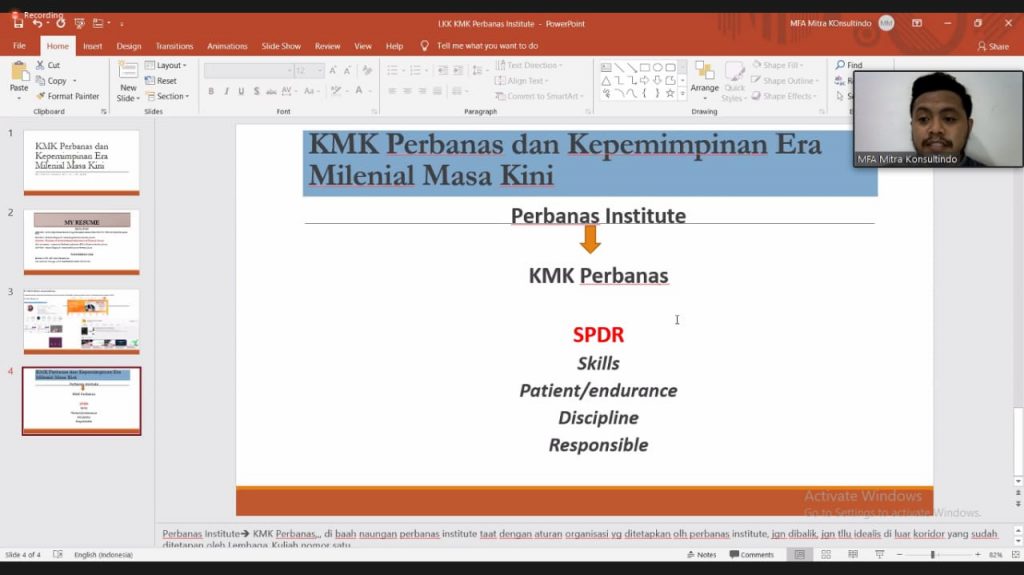Decrease the font size
This screenshot has width=1024, height=575.
click(x=347, y=71)
